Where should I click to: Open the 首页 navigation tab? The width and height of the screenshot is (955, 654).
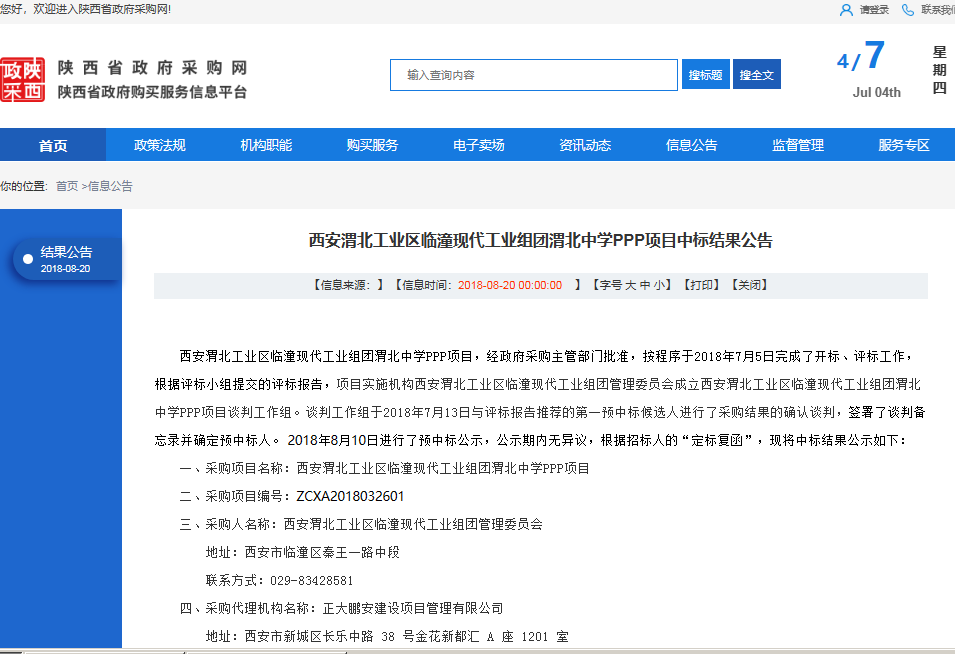pyautogui.click(x=53, y=145)
